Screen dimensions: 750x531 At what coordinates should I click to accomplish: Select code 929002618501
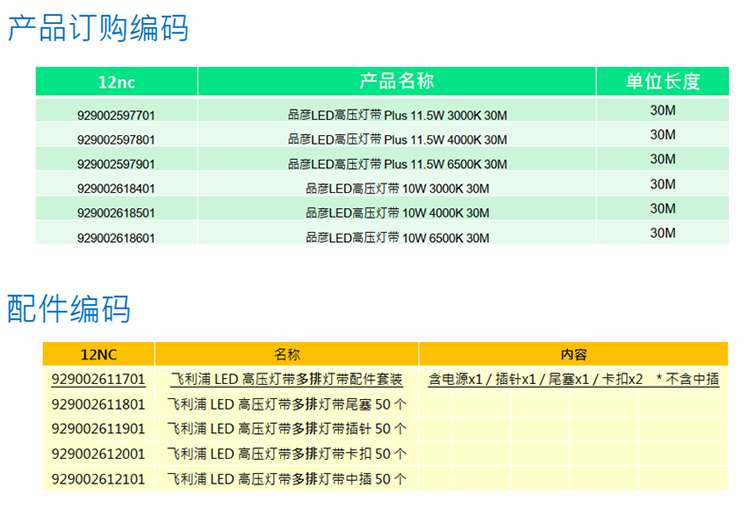(116, 213)
